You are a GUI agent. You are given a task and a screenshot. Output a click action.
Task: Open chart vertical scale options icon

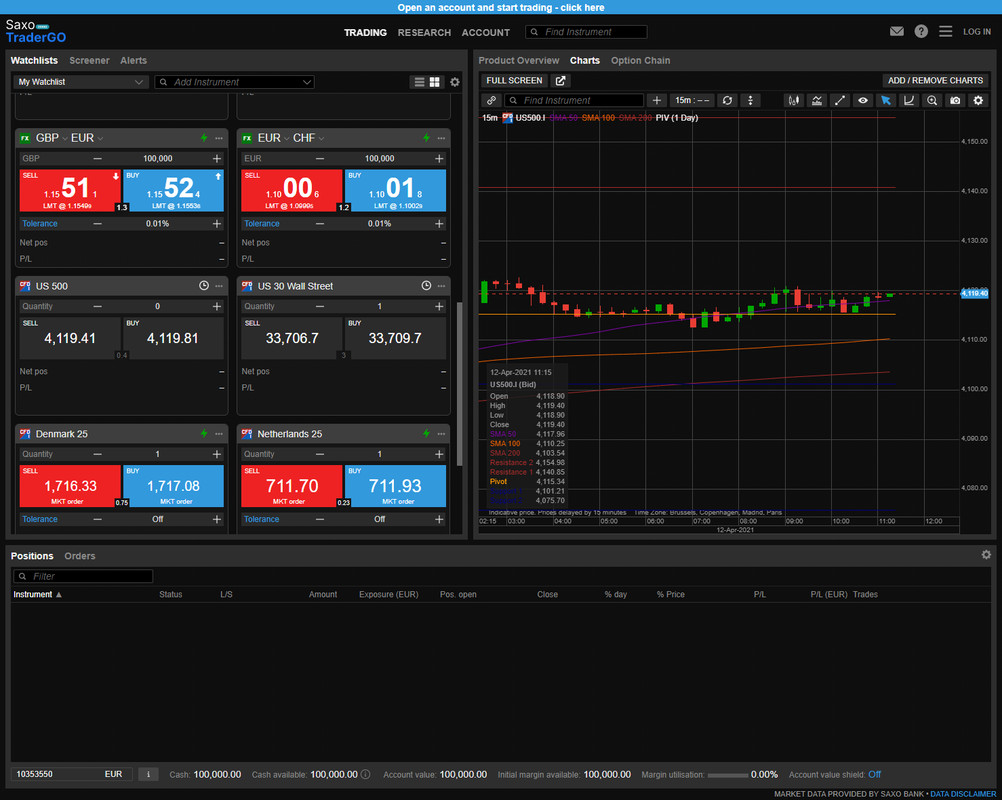coord(750,100)
